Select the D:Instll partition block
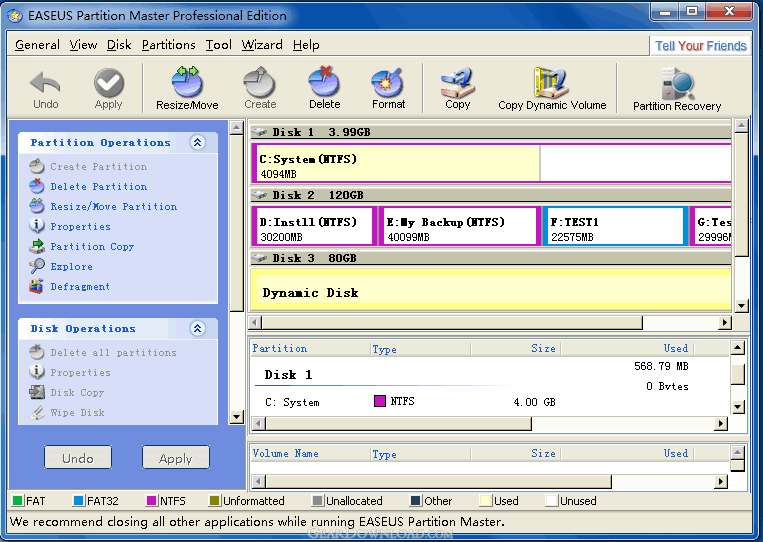763x542 pixels. coord(314,226)
